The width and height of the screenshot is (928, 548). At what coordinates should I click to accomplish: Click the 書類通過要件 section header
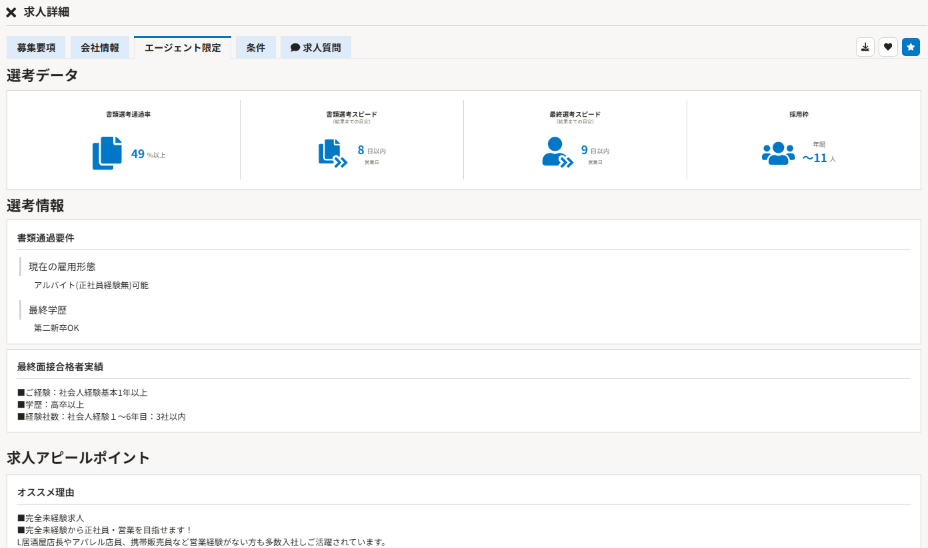pos(46,238)
